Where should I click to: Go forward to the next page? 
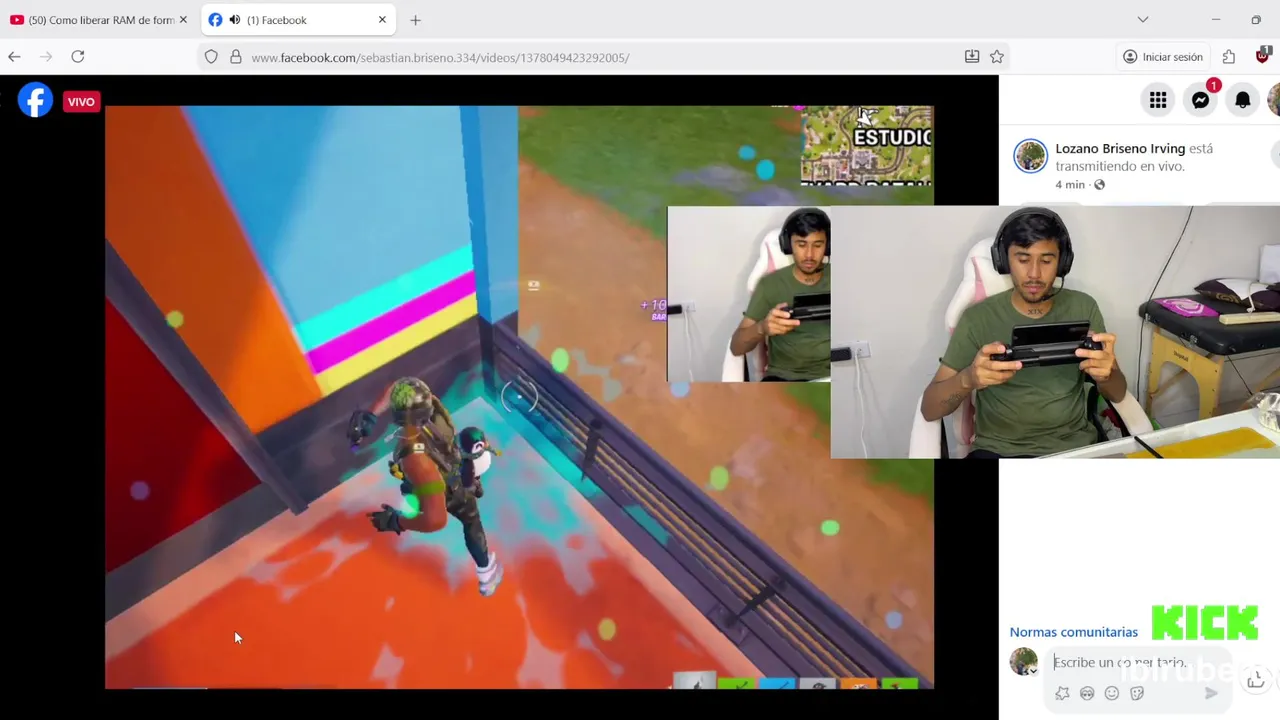pos(46,57)
